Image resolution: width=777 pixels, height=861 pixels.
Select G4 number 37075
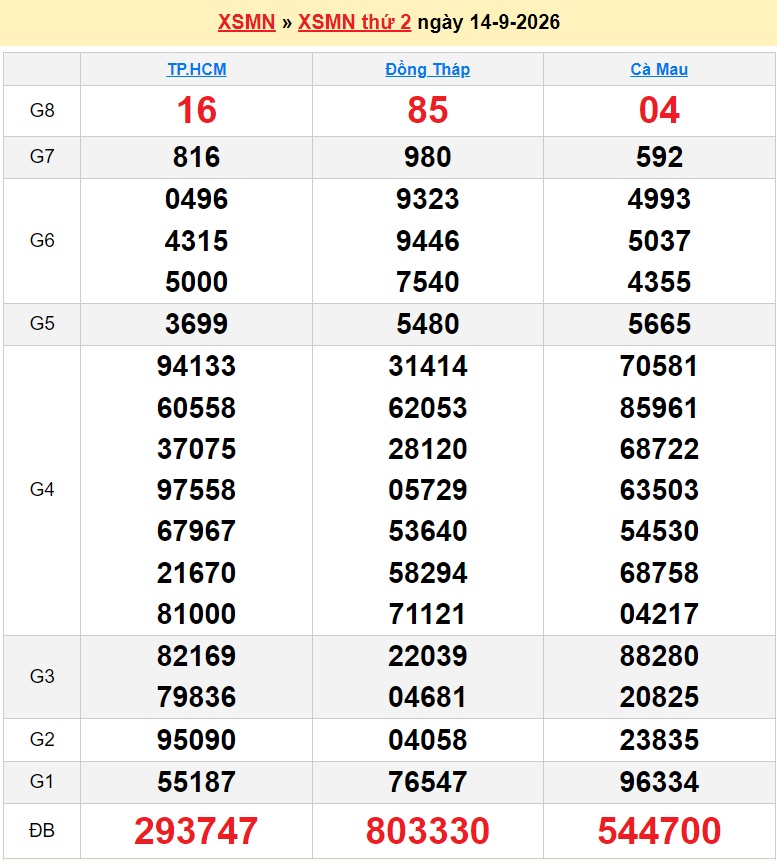click(197, 449)
